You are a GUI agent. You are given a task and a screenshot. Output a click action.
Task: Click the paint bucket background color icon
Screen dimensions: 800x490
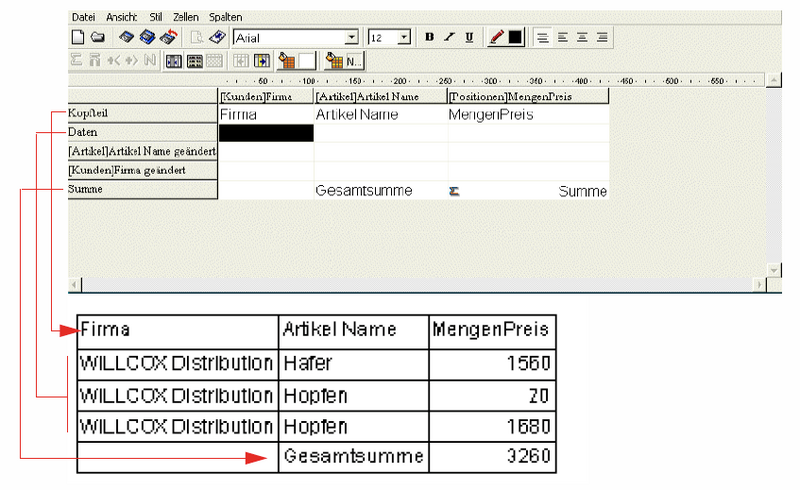coord(287,60)
